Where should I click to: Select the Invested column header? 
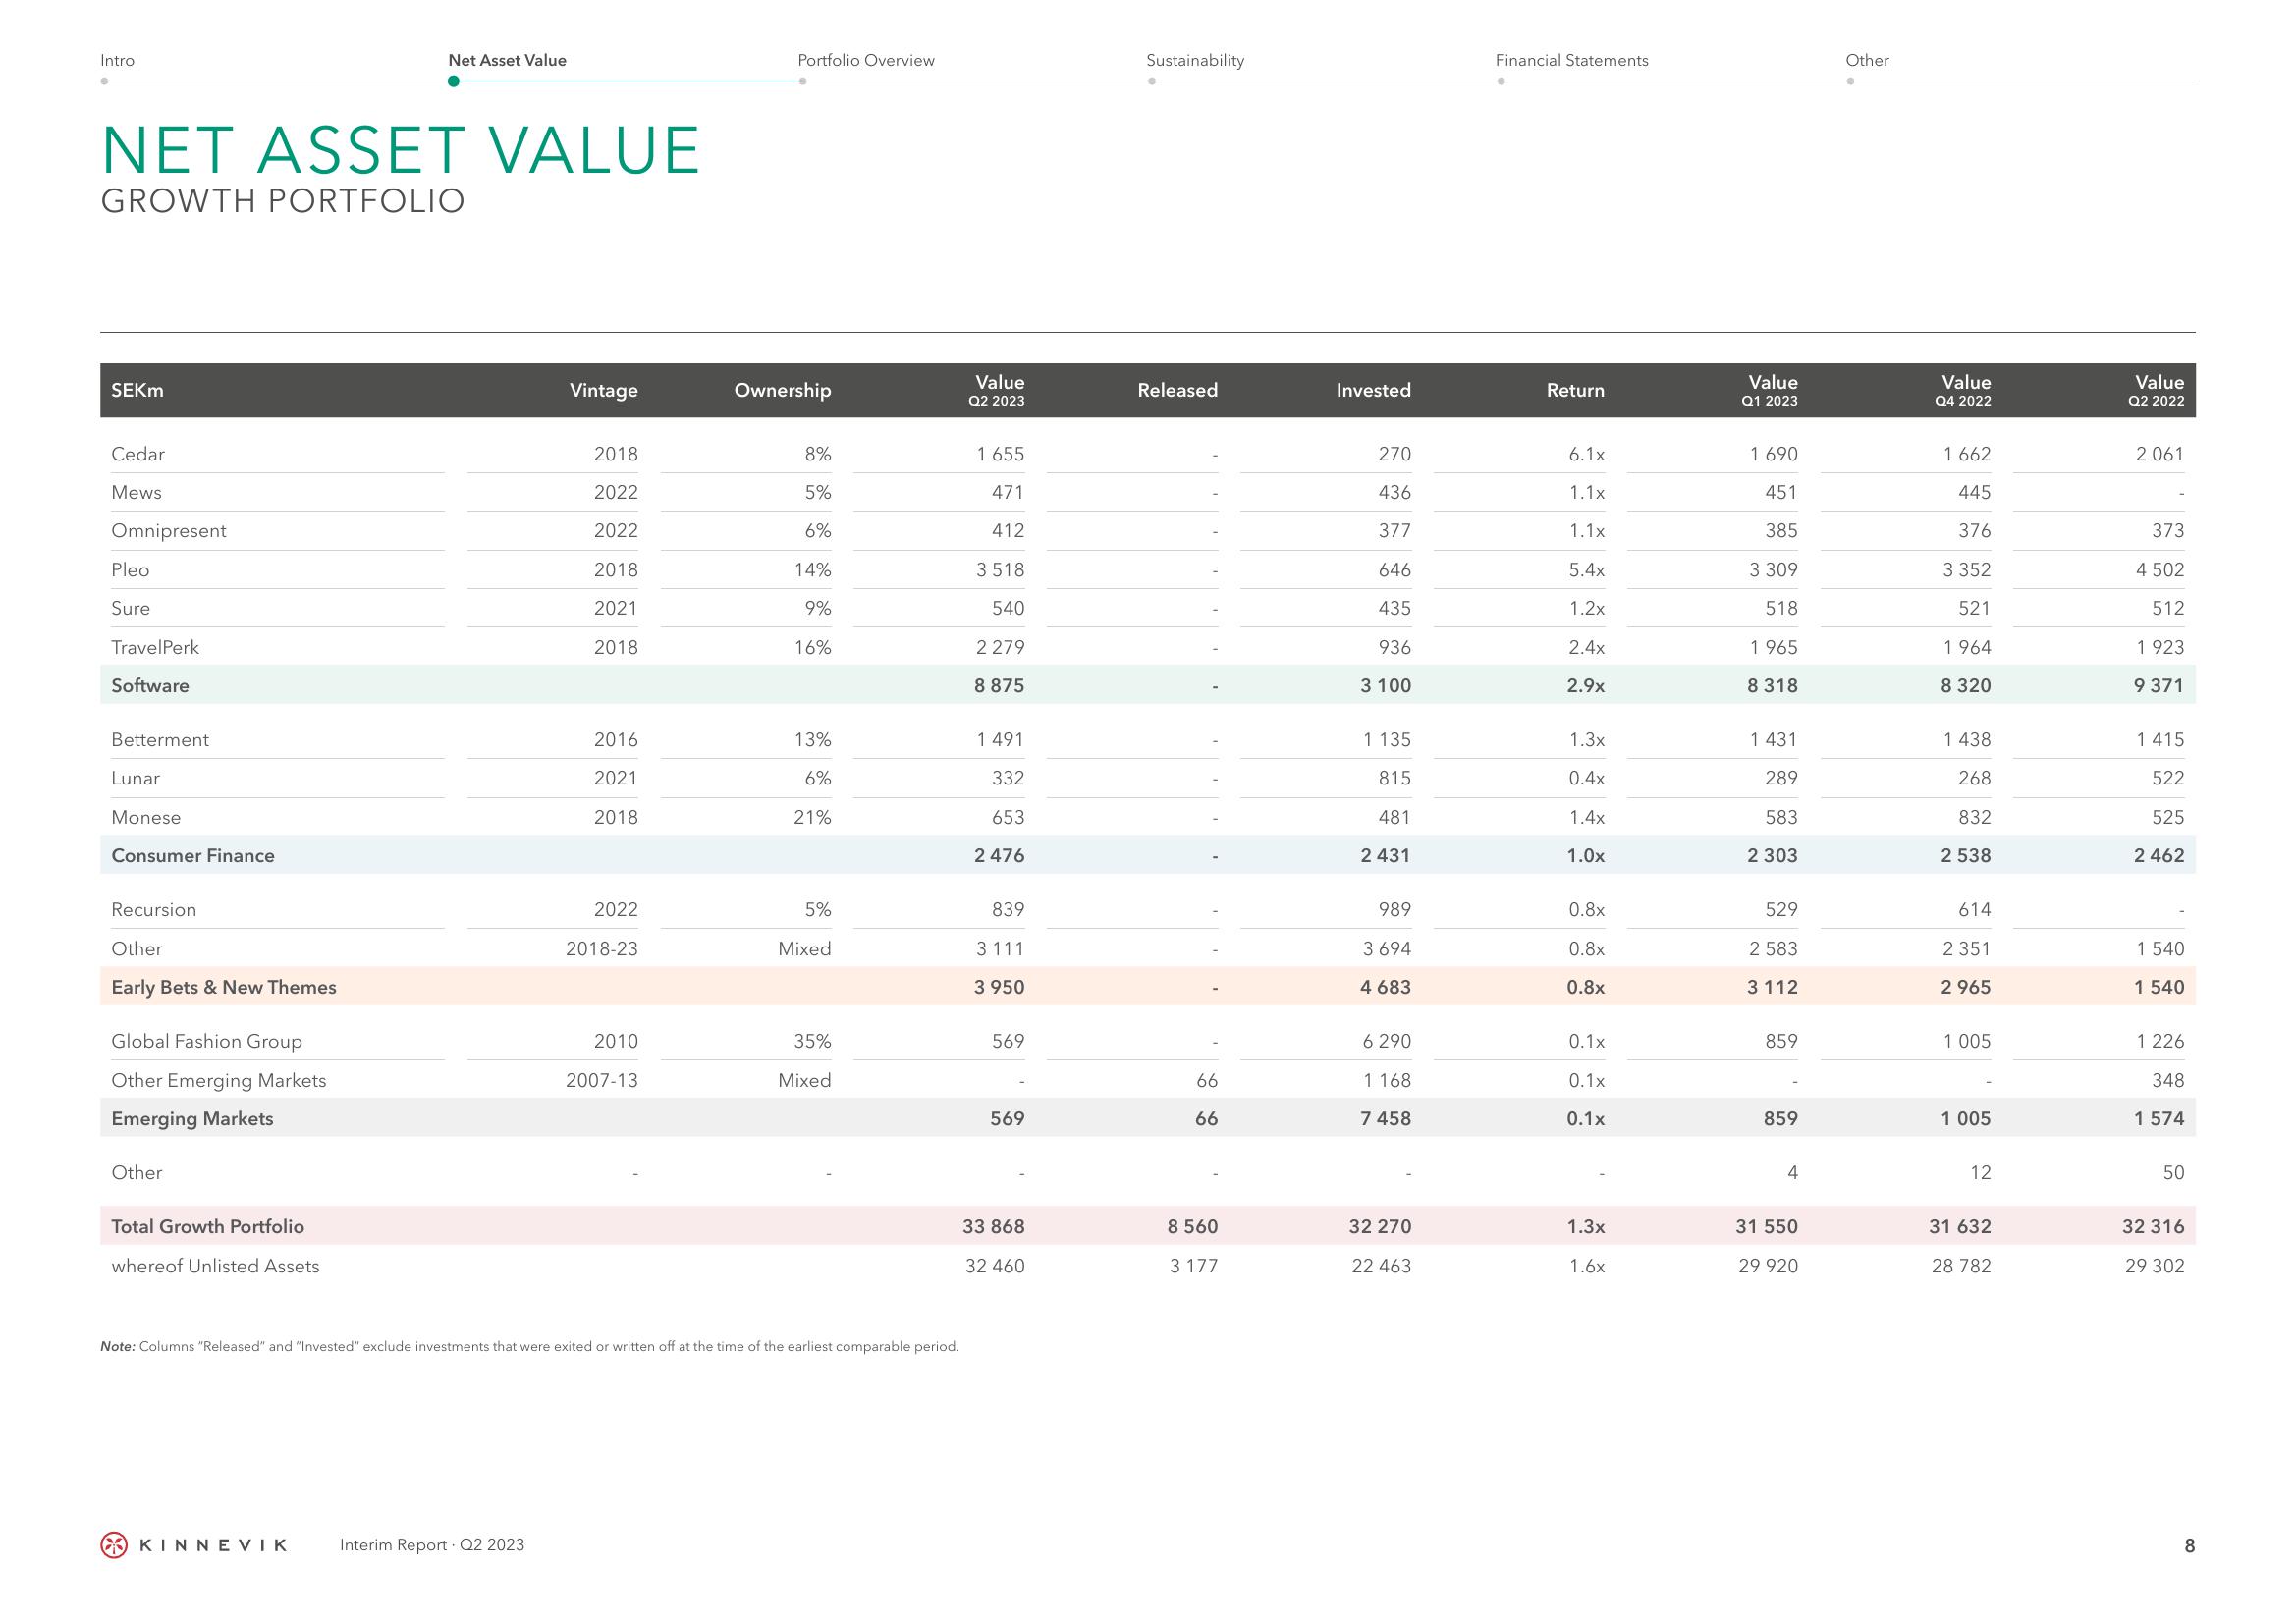point(1373,390)
